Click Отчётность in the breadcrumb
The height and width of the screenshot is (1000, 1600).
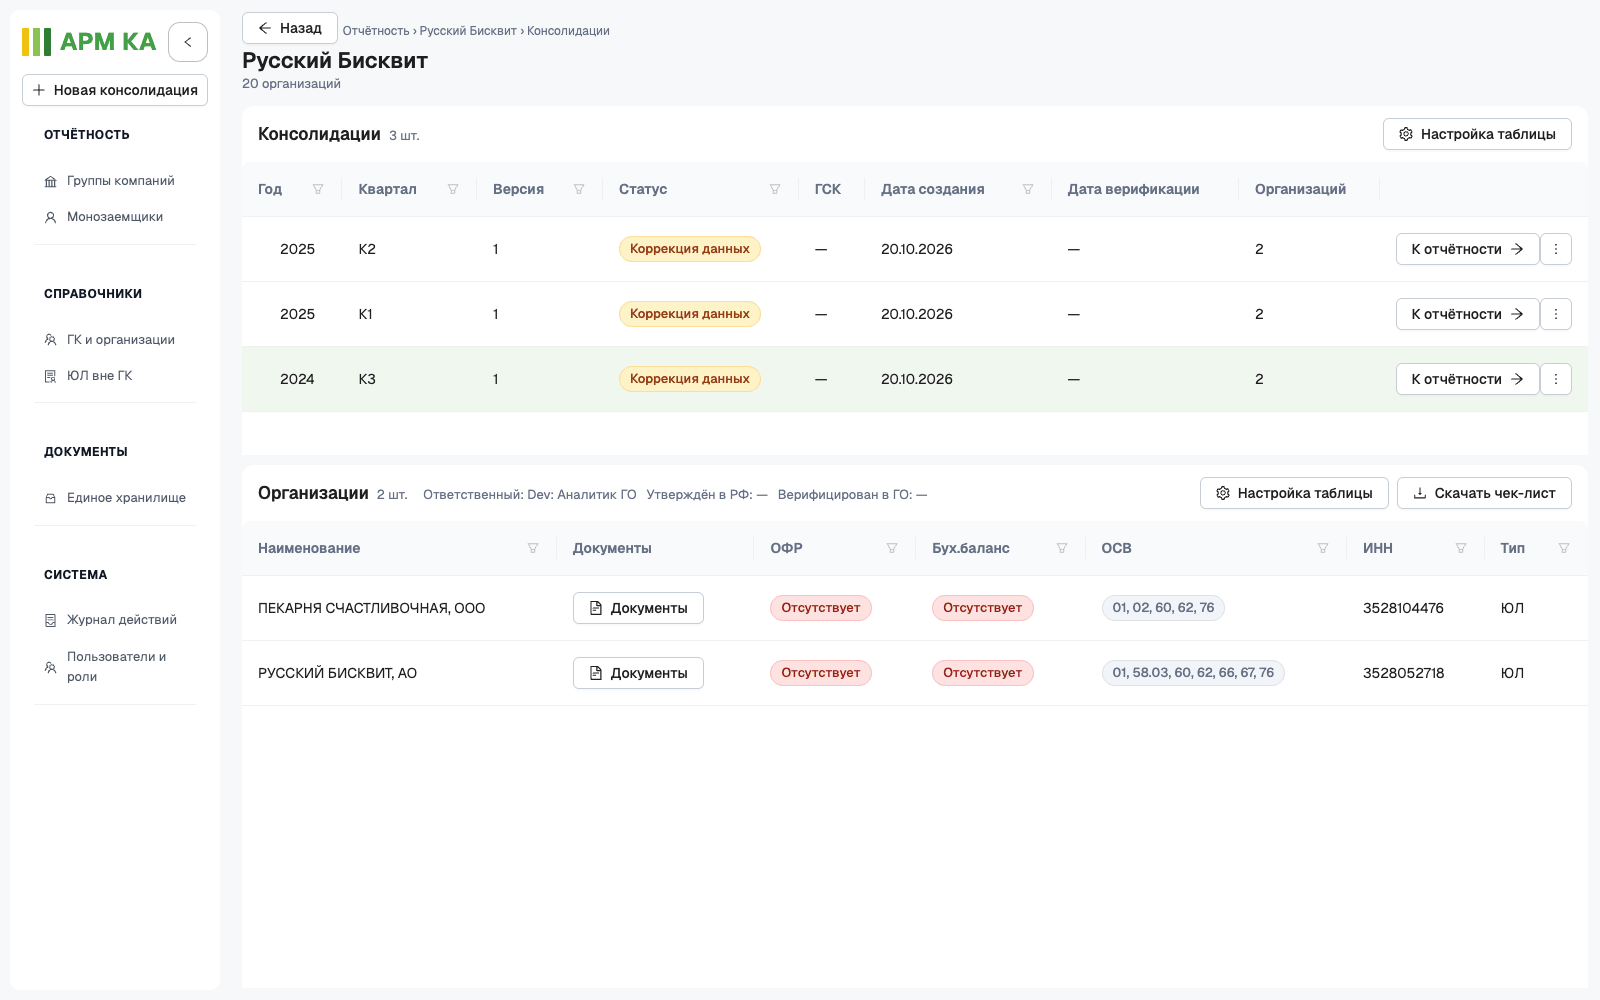coord(376,31)
